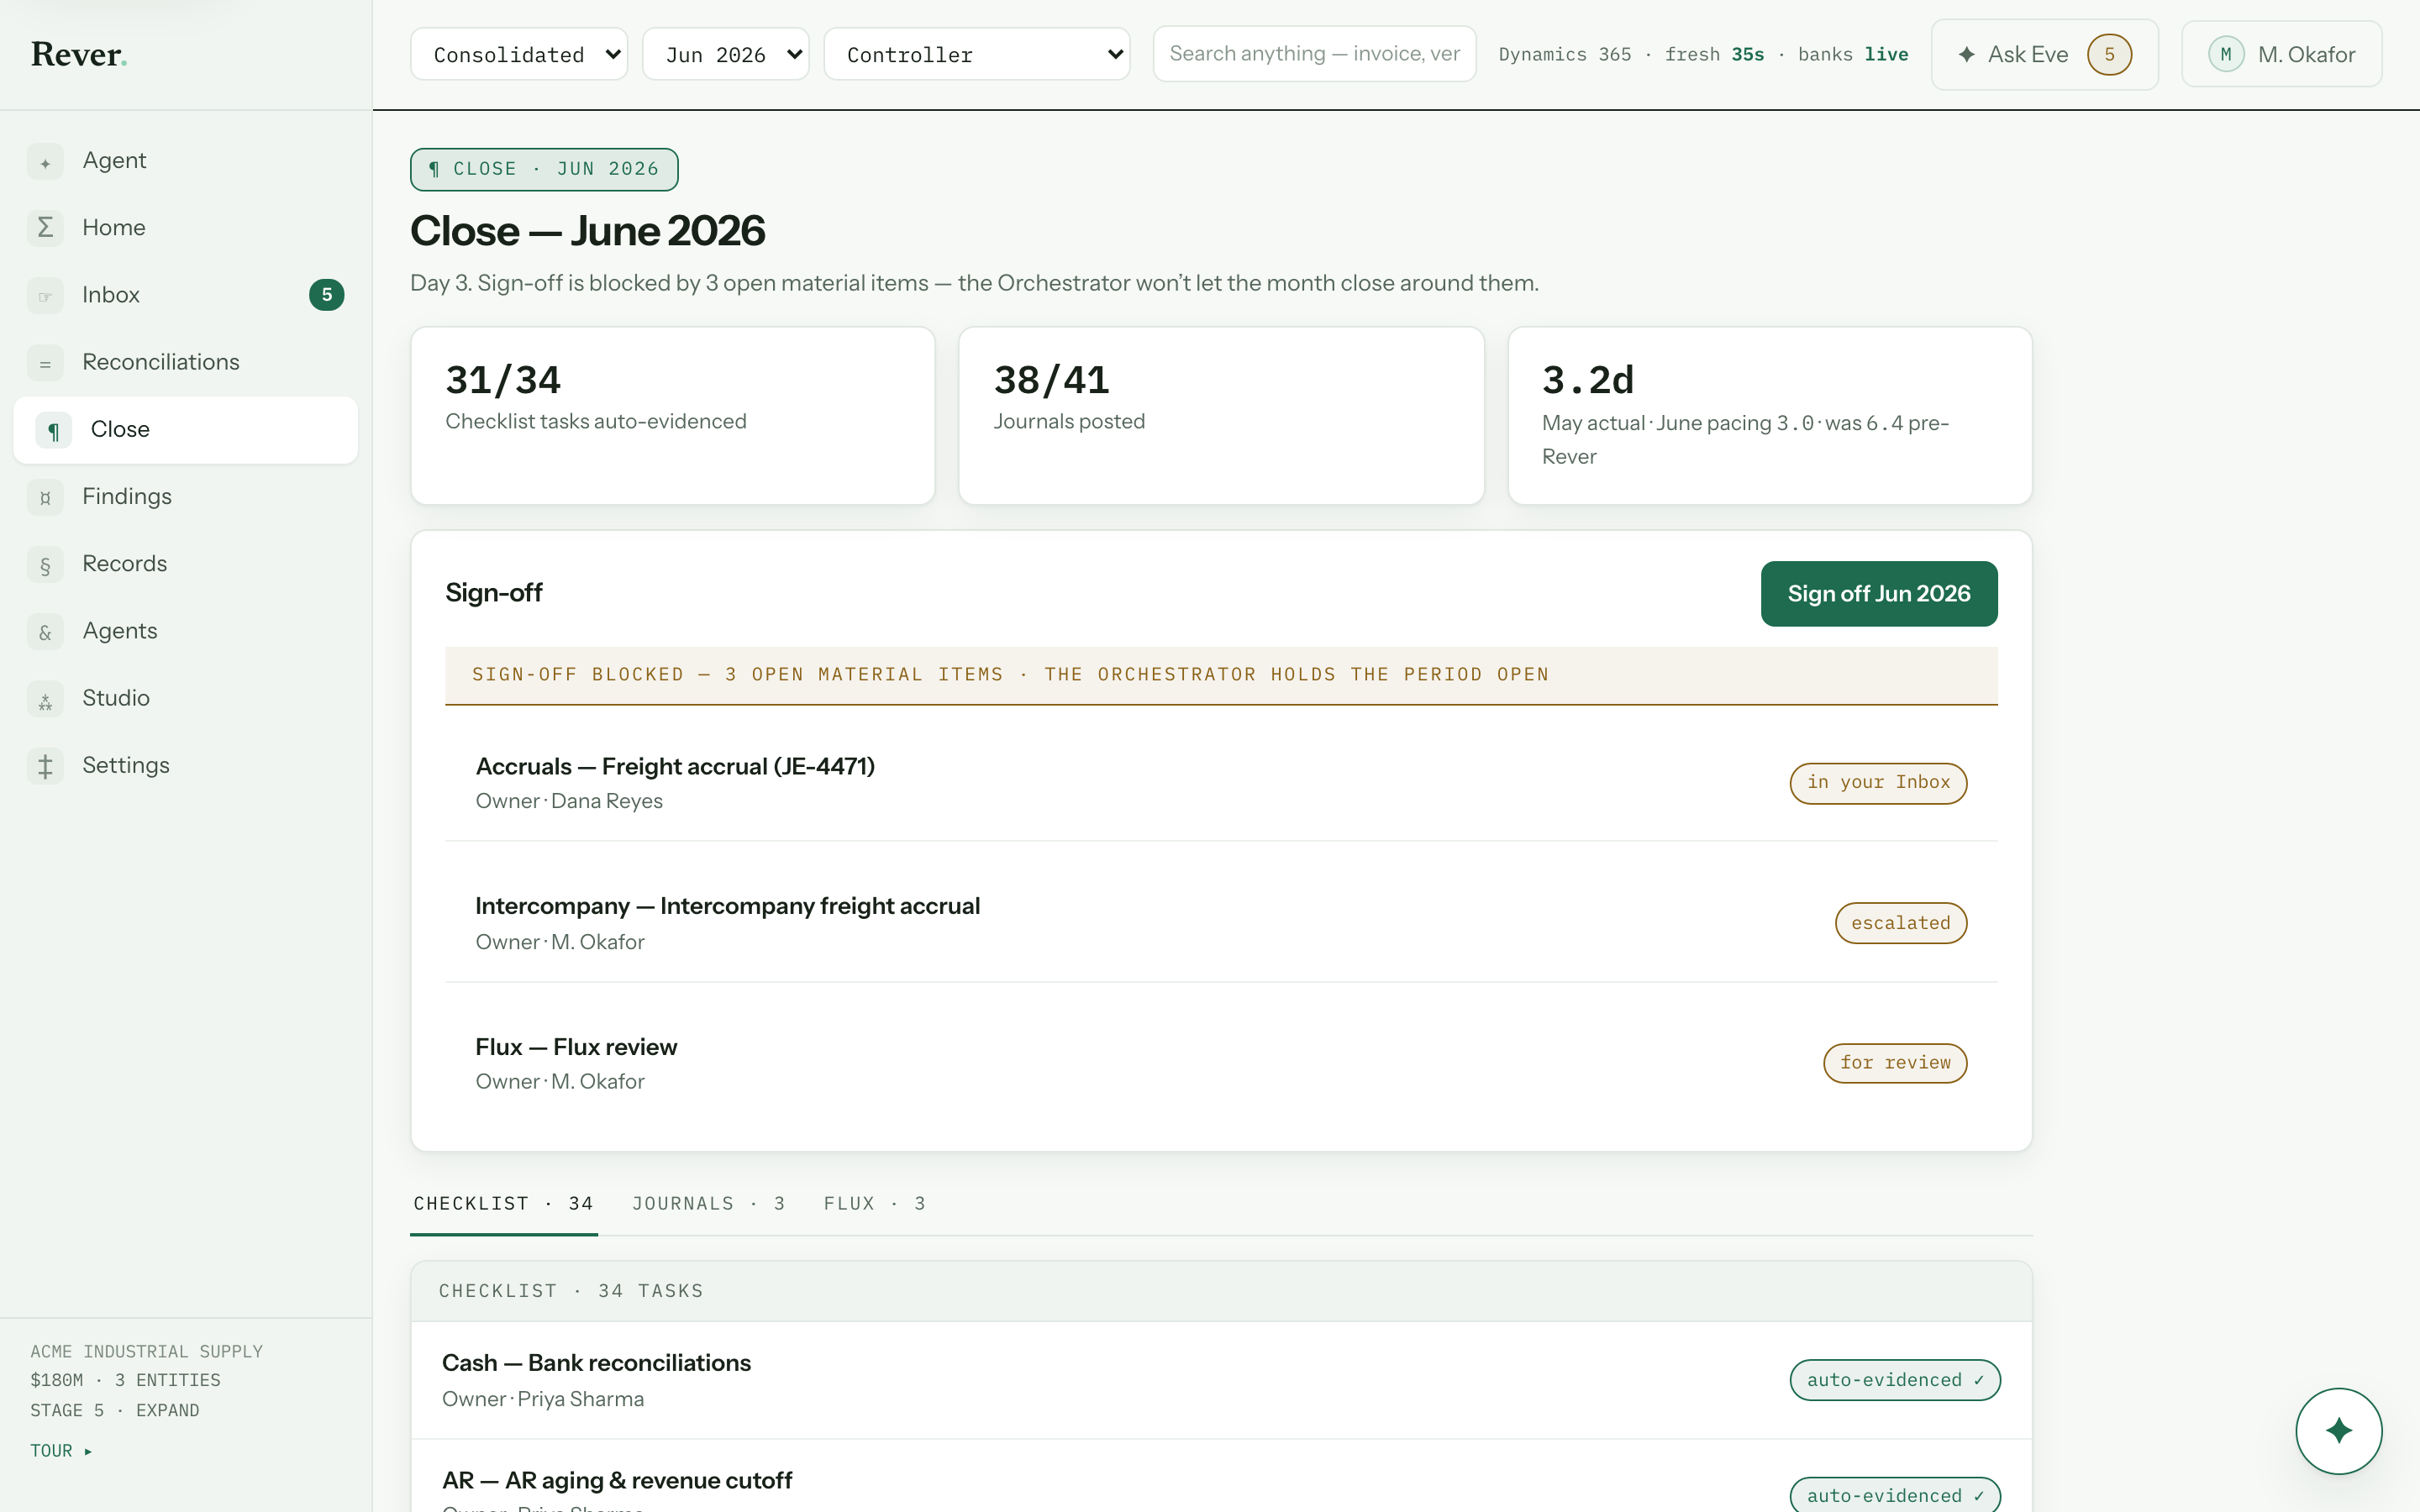
Task: Open Agents in the sidebar
Action: coord(186,631)
